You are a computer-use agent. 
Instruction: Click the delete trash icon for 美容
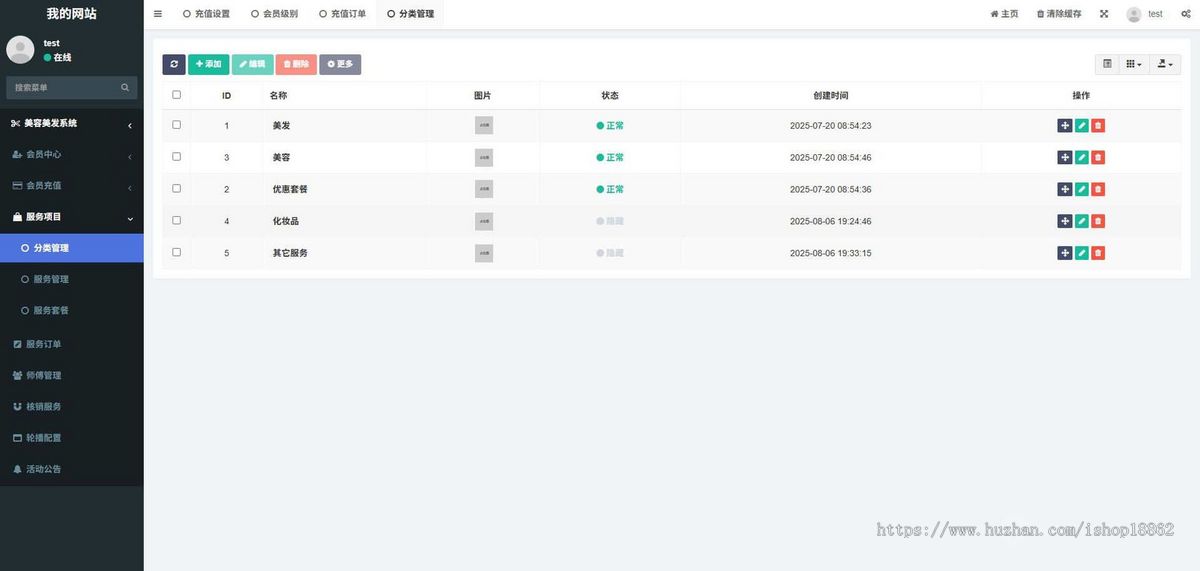1098,158
